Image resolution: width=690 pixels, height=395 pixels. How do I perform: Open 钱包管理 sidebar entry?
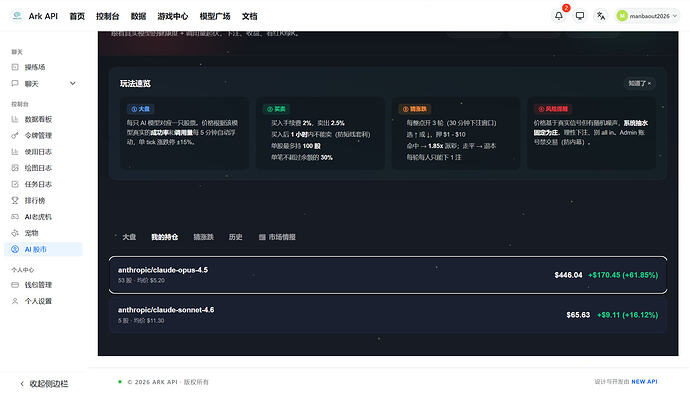click(x=43, y=285)
